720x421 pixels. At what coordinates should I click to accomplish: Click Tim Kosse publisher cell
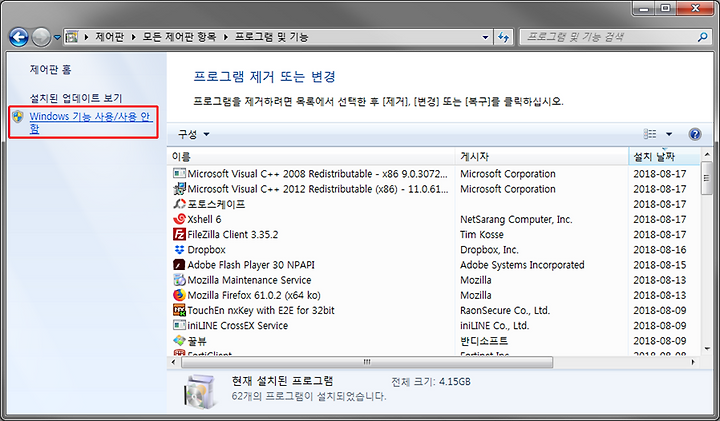point(482,234)
